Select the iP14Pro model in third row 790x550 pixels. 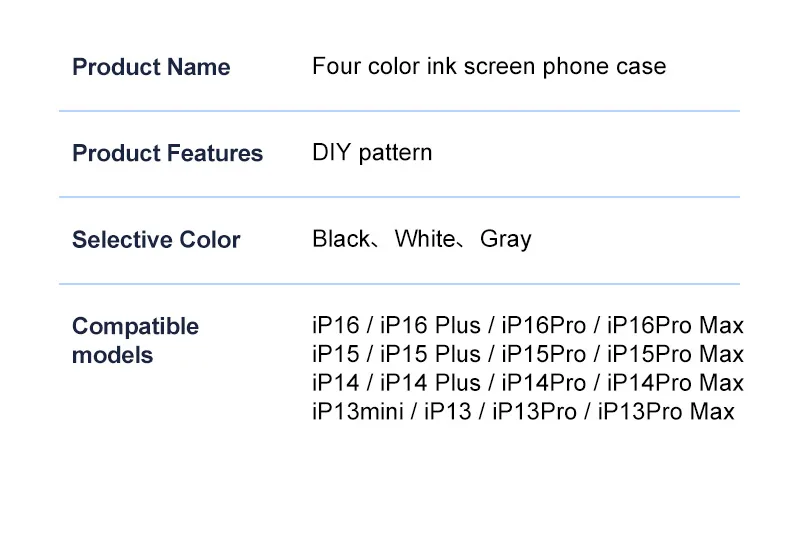[544, 382]
